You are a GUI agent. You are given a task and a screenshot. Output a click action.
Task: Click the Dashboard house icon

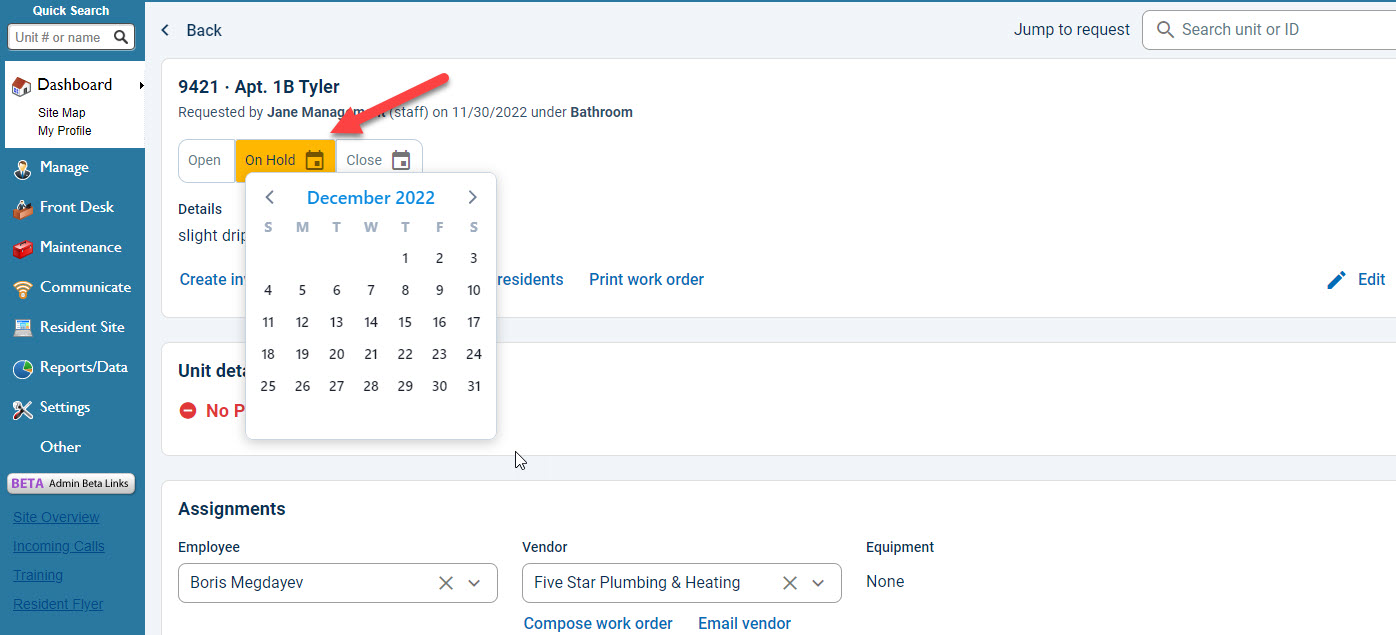click(21, 87)
